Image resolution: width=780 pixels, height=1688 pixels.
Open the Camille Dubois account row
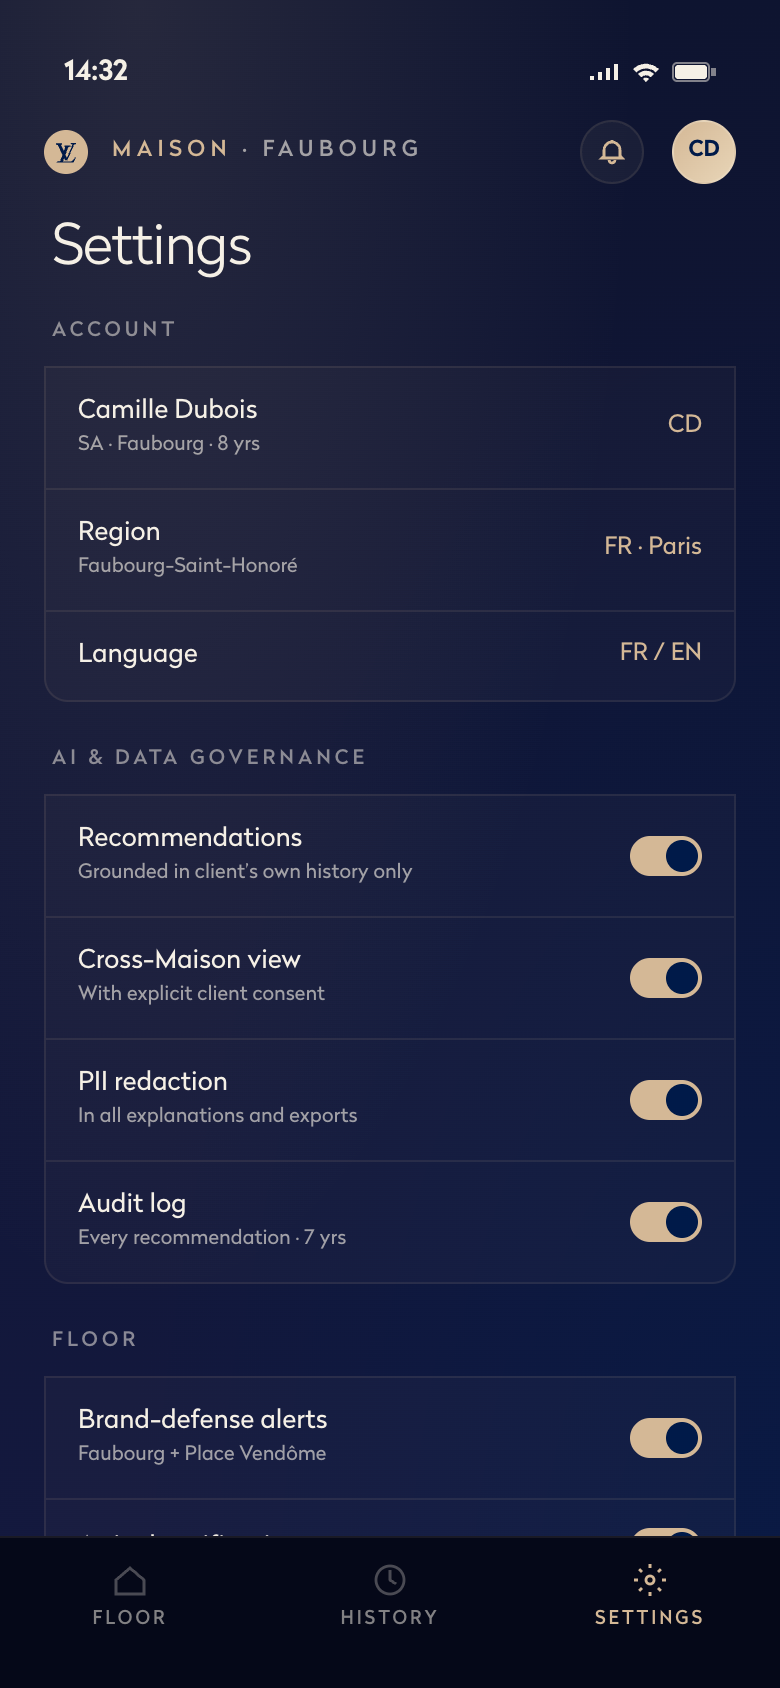tap(390, 428)
